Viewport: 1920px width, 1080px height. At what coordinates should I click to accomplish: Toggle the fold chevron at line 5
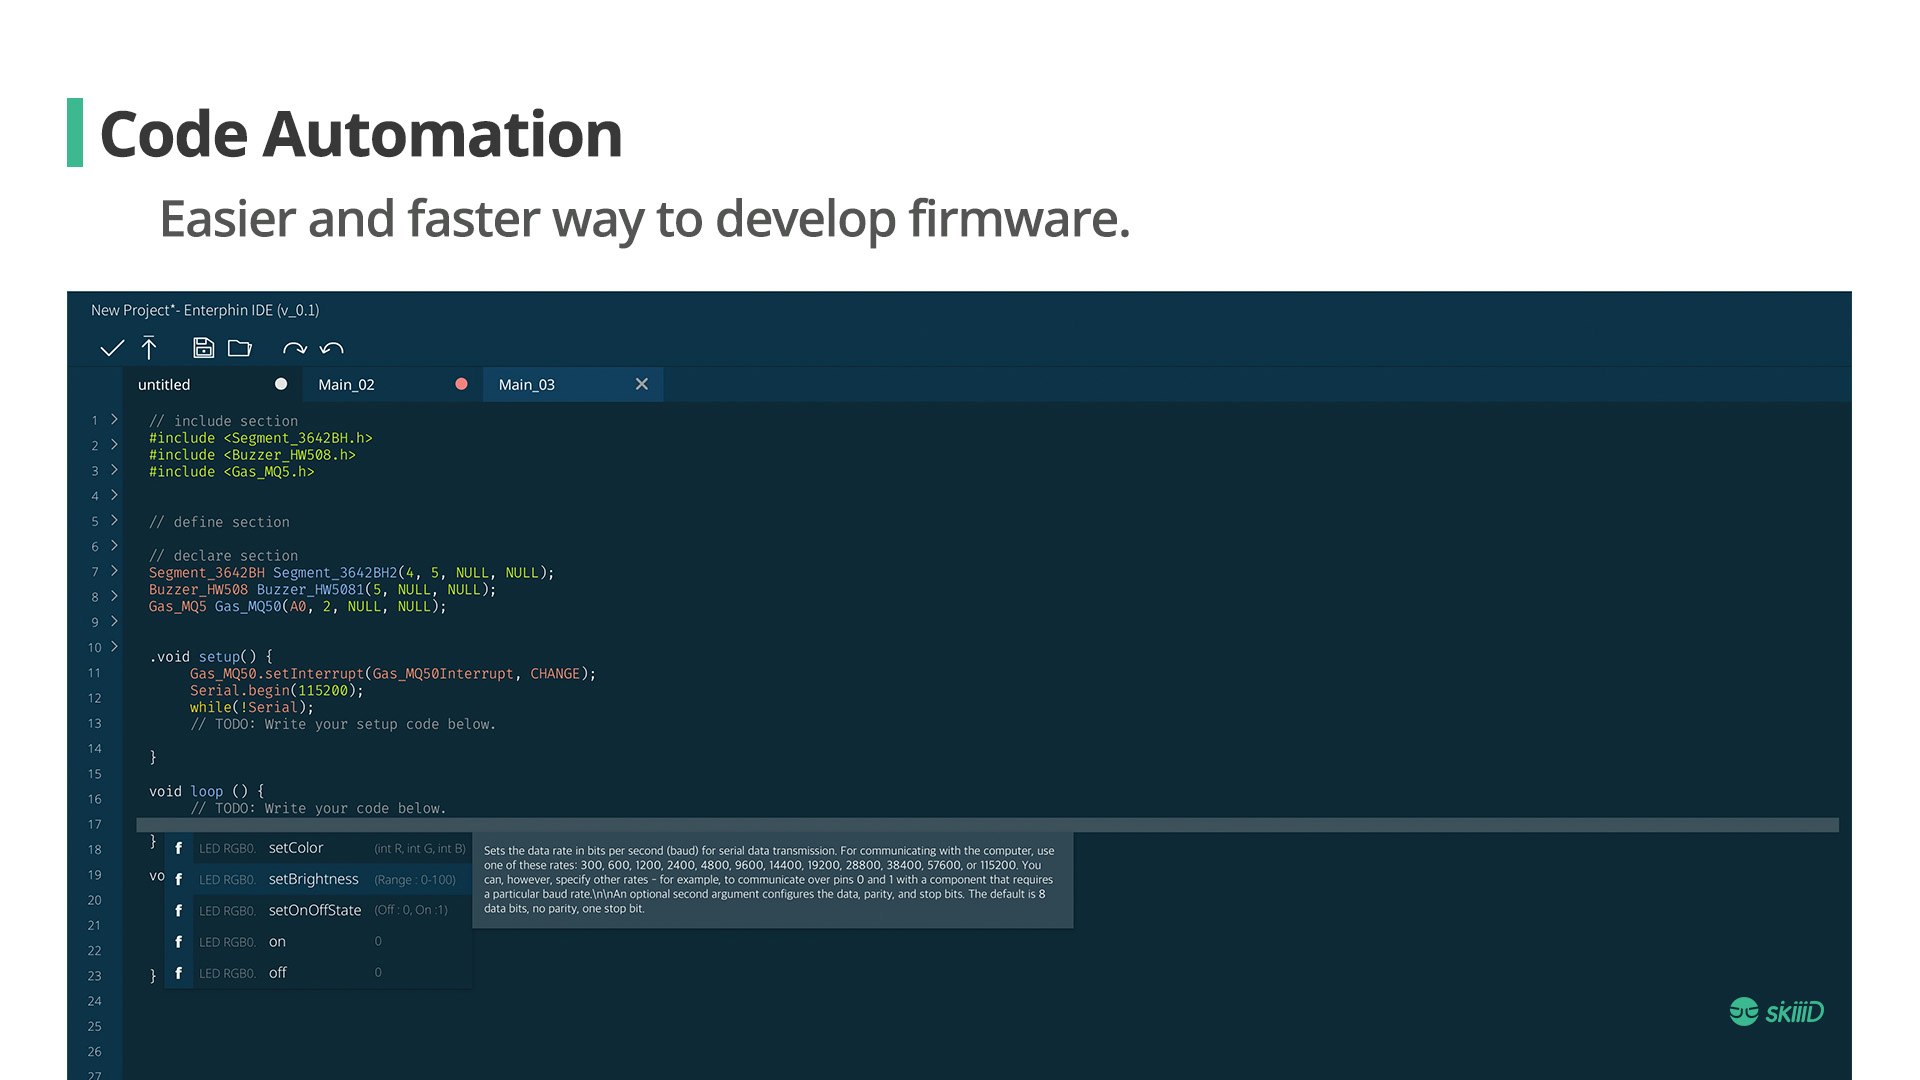pos(114,520)
